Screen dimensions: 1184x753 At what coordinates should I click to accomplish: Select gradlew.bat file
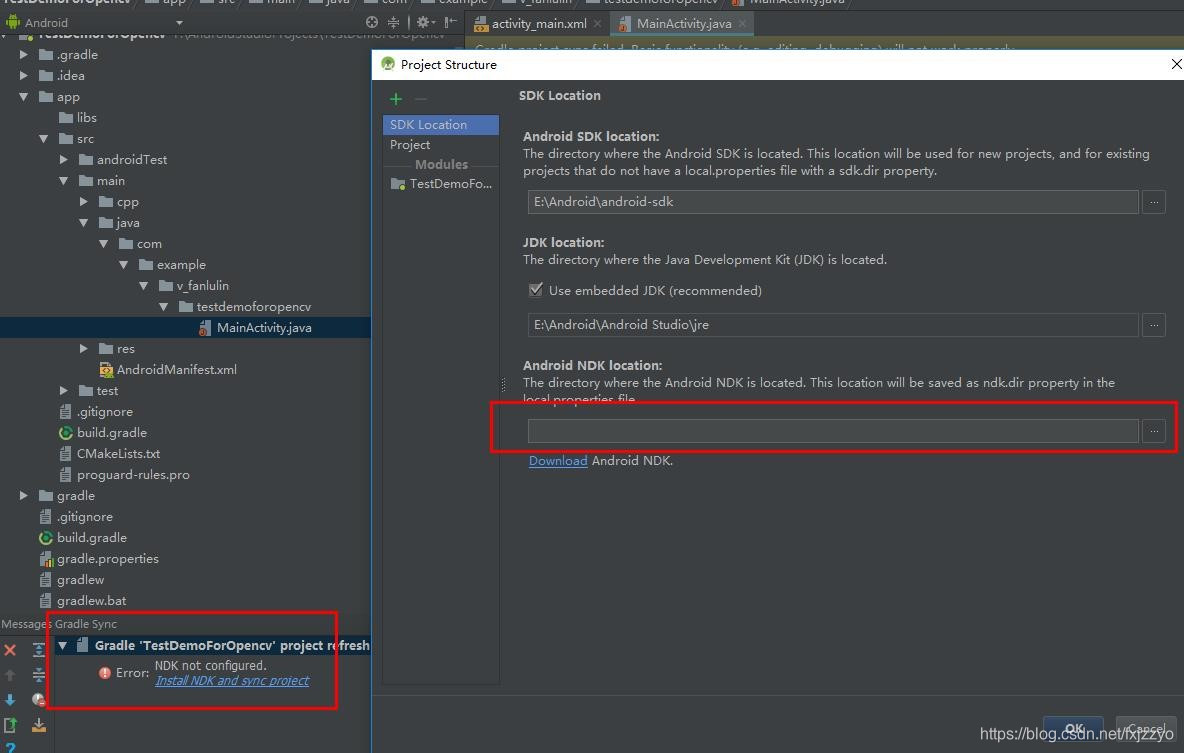91,601
